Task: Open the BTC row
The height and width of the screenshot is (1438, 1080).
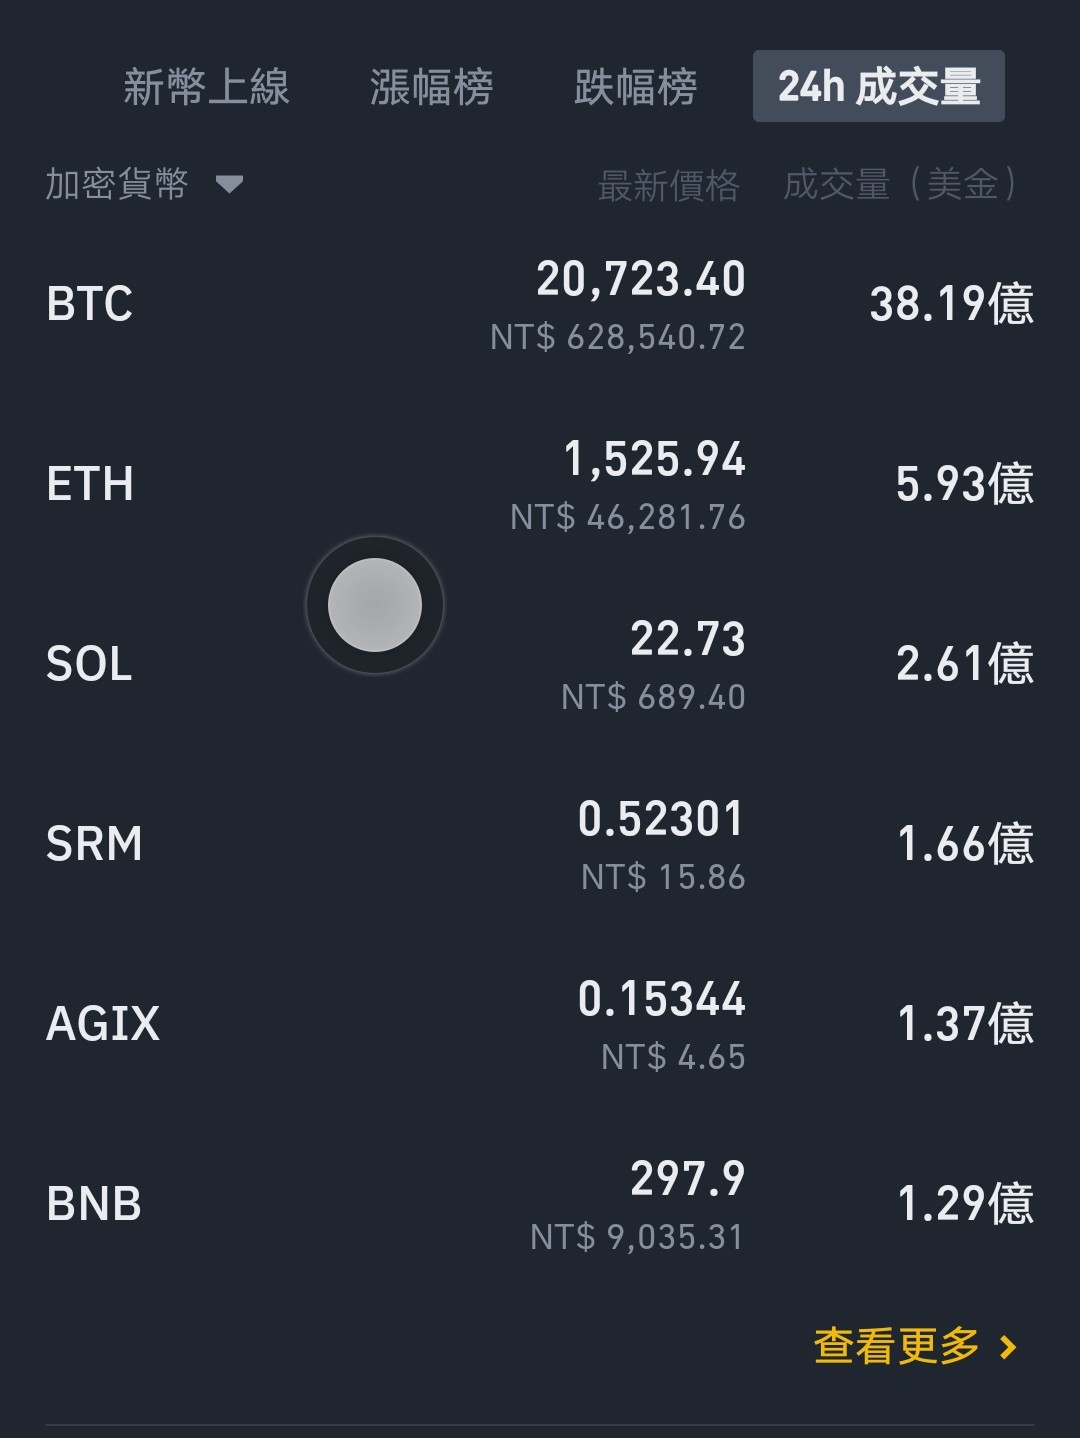Action: (540, 304)
